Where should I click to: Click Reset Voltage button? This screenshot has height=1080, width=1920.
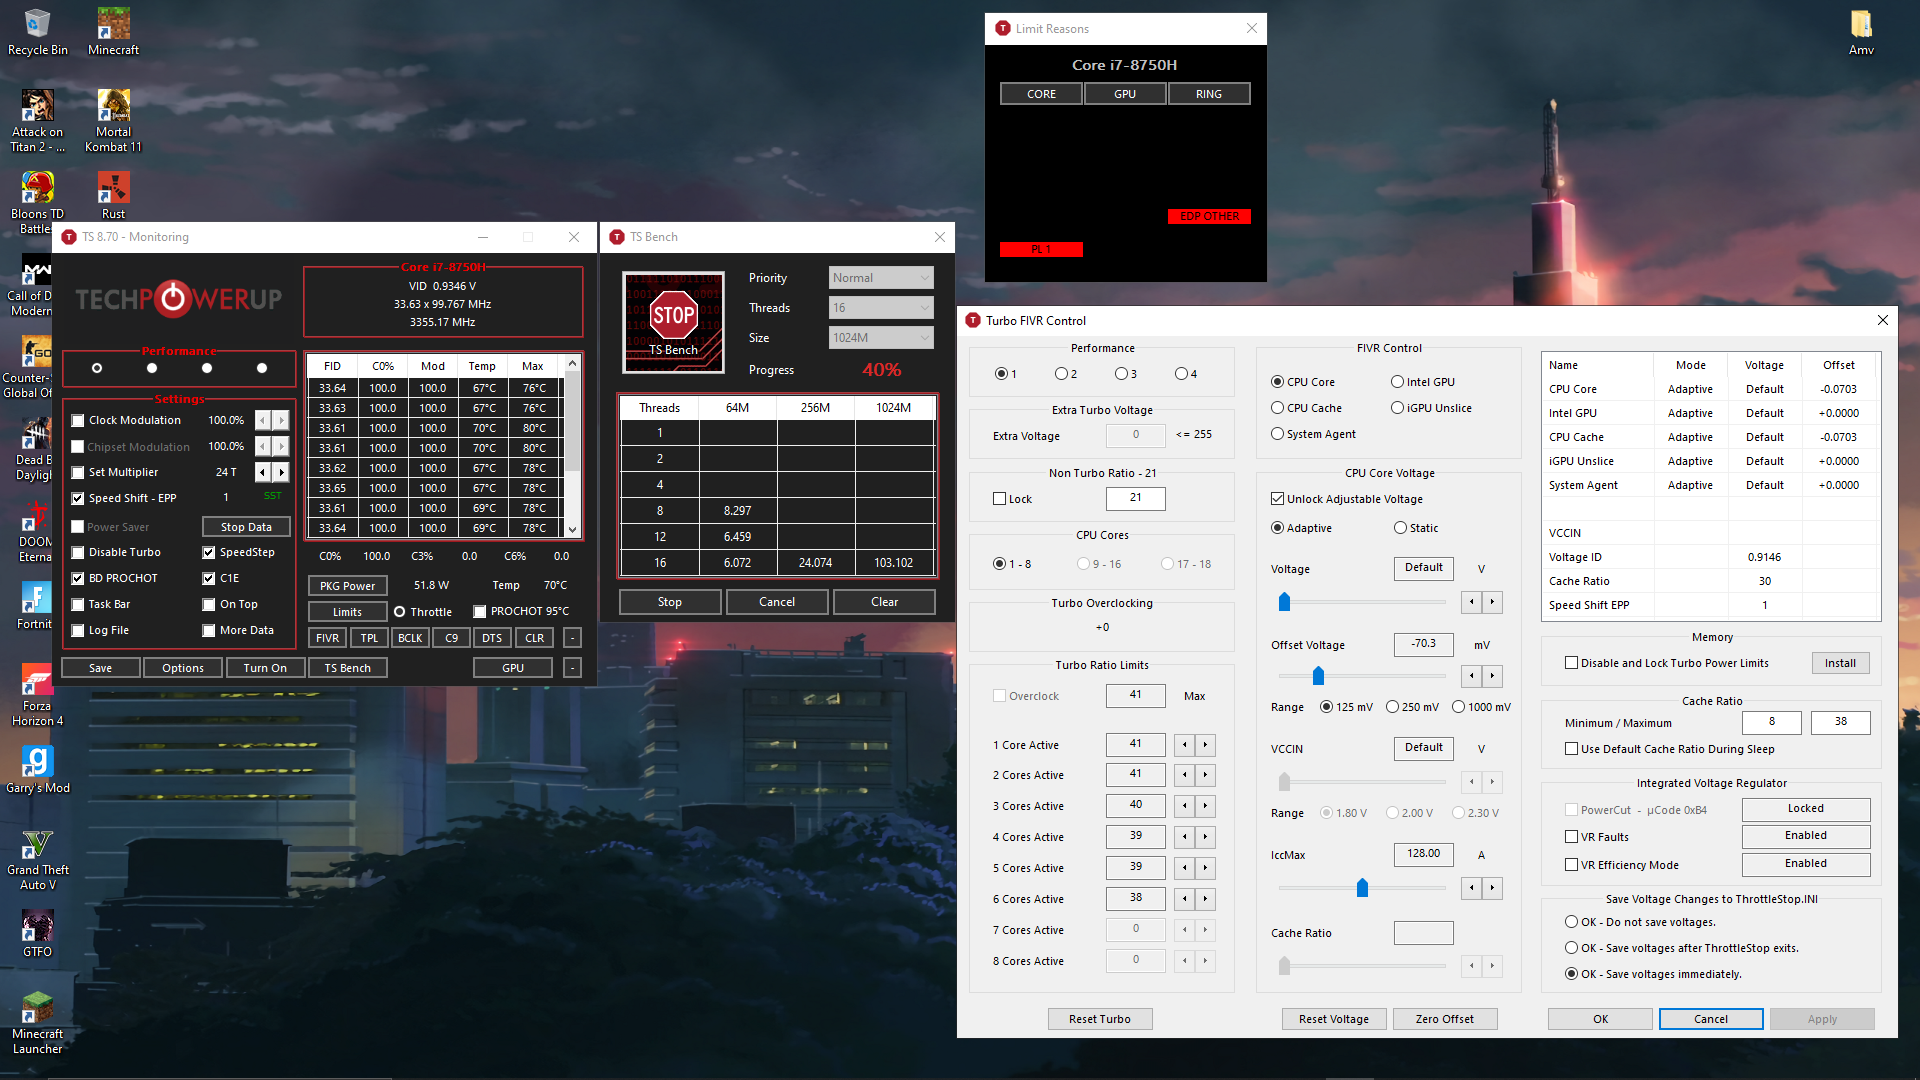coord(1334,1019)
